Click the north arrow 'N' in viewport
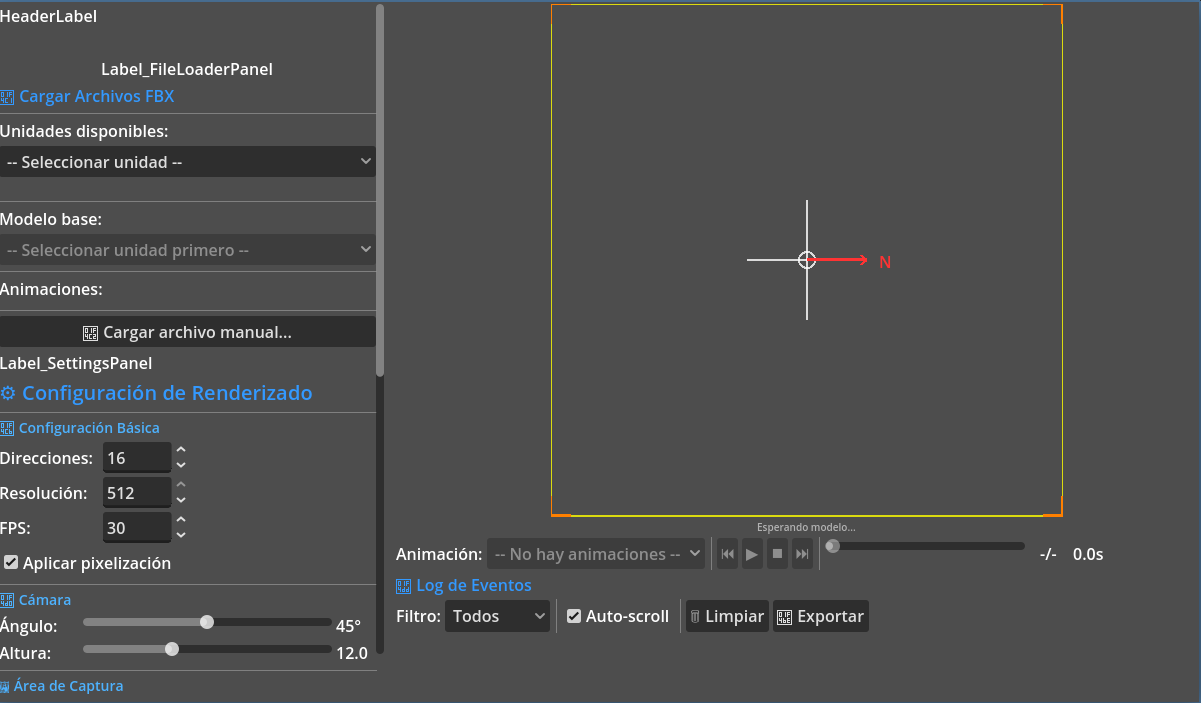 pyautogui.click(x=885, y=262)
